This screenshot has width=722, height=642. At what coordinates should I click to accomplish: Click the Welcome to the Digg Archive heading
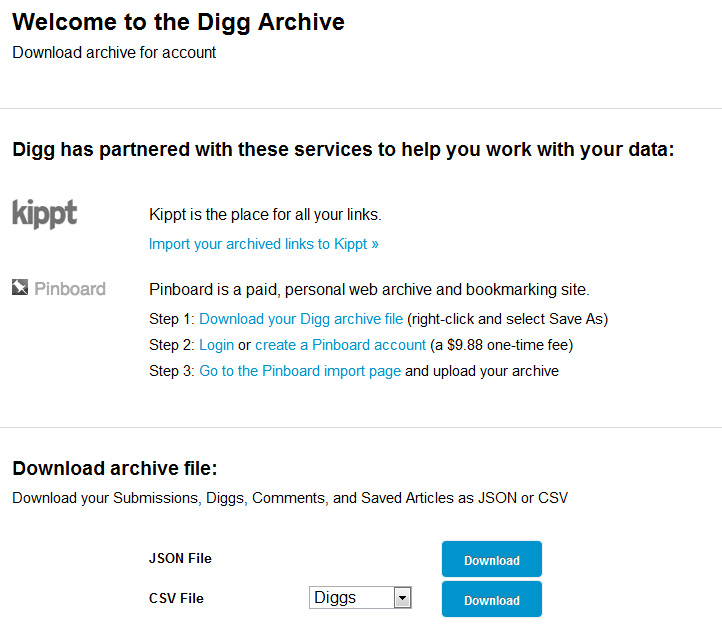(178, 22)
